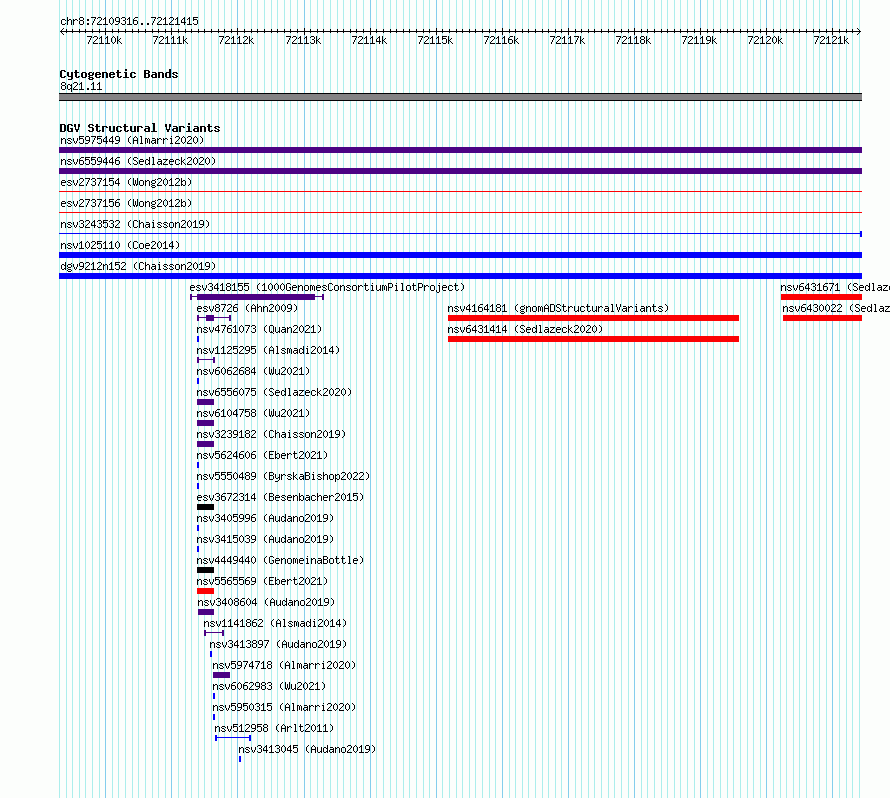The height and width of the screenshot is (798, 890).
Task: Select nsv6104758 (Wu2021) variant
Action: [253, 413]
